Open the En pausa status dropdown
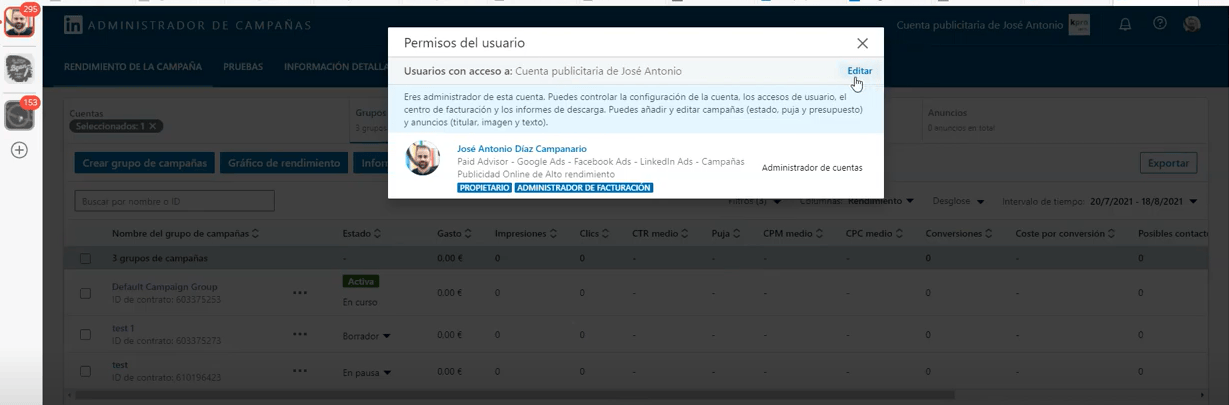 coord(366,373)
